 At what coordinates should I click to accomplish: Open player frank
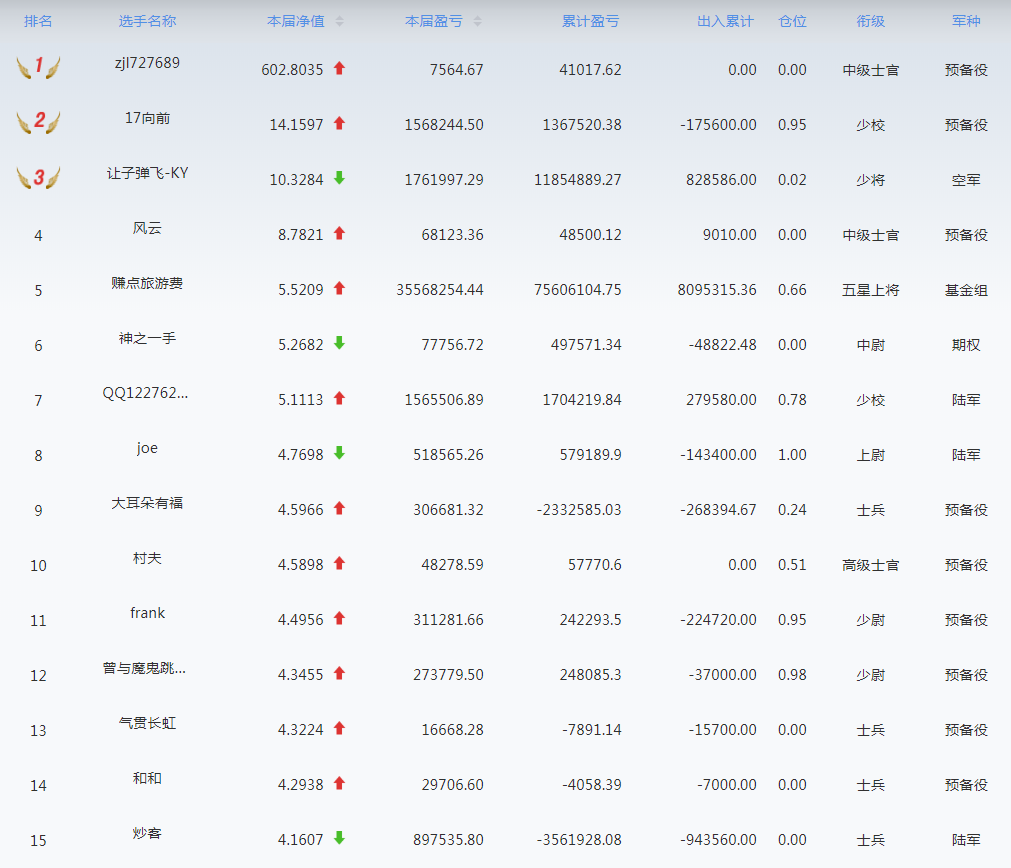147,613
